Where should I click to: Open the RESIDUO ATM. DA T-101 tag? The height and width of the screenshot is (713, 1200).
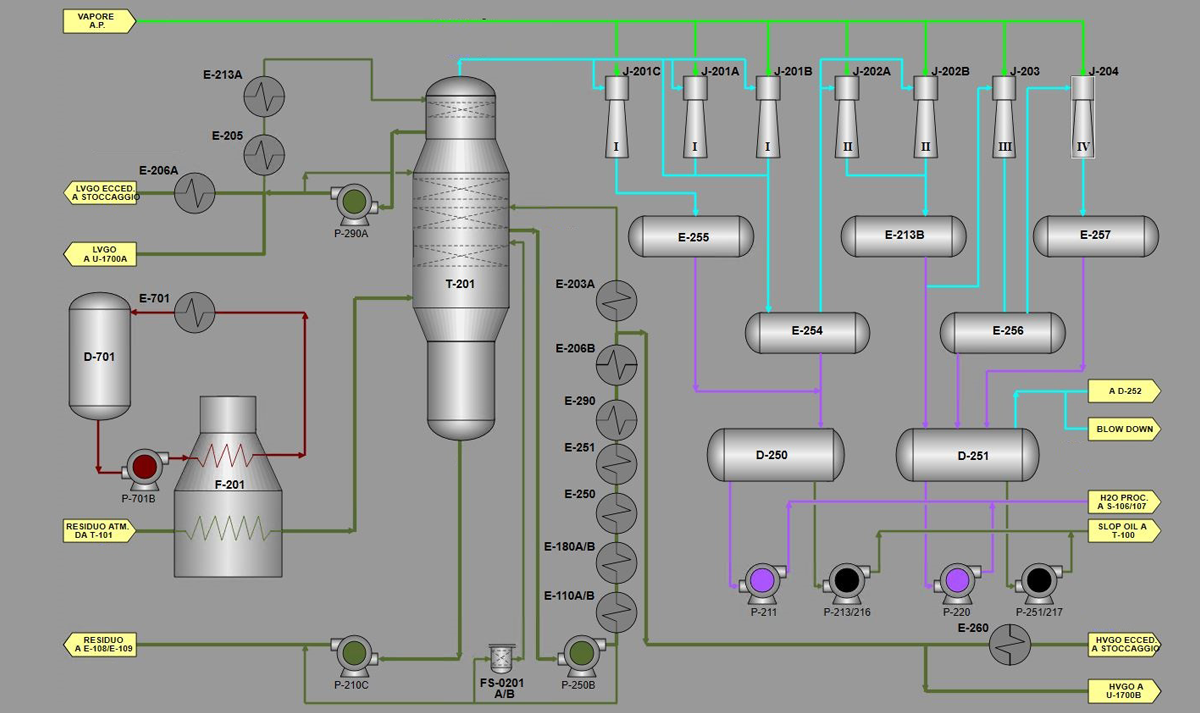coord(99,530)
